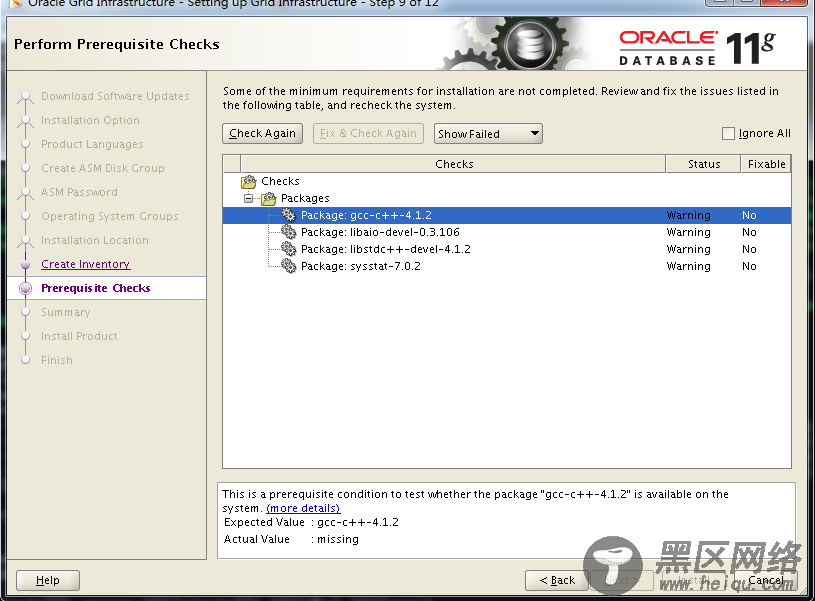This screenshot has height=601, width=815.
Task: Click the Summary step
Action: pos(65,312)
